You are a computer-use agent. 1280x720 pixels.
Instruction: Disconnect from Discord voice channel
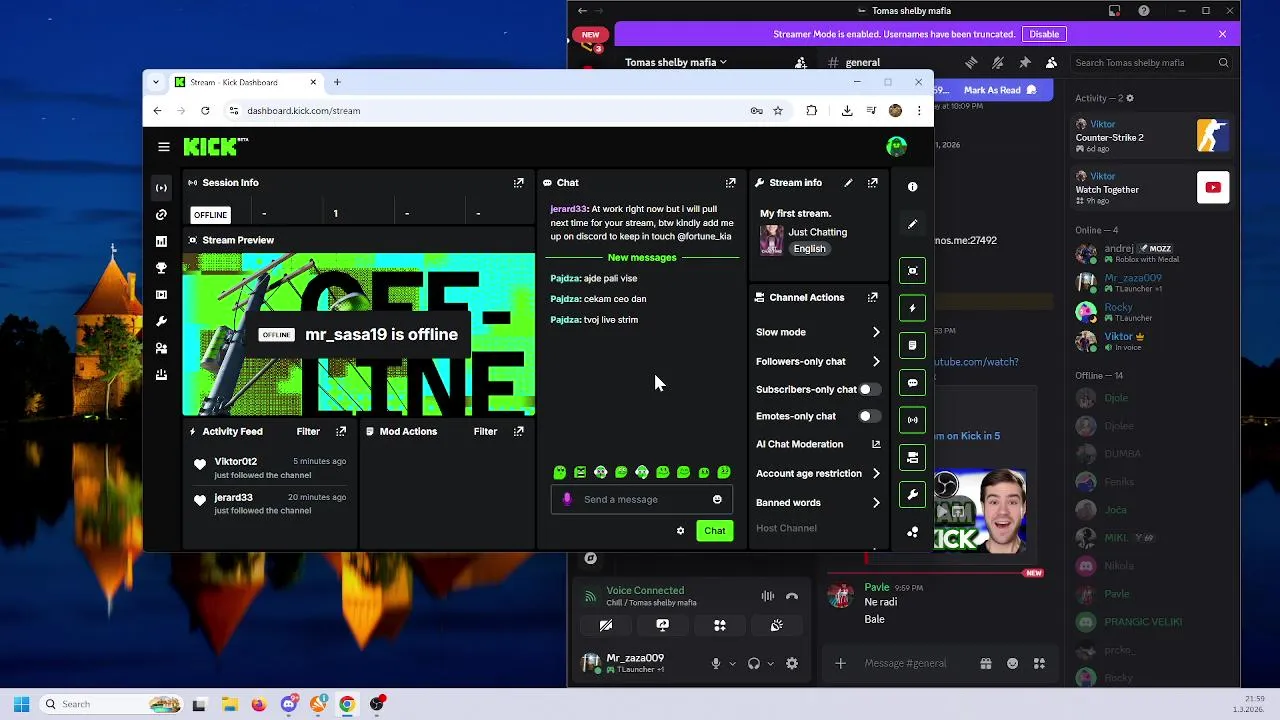(x=792, y=597)
